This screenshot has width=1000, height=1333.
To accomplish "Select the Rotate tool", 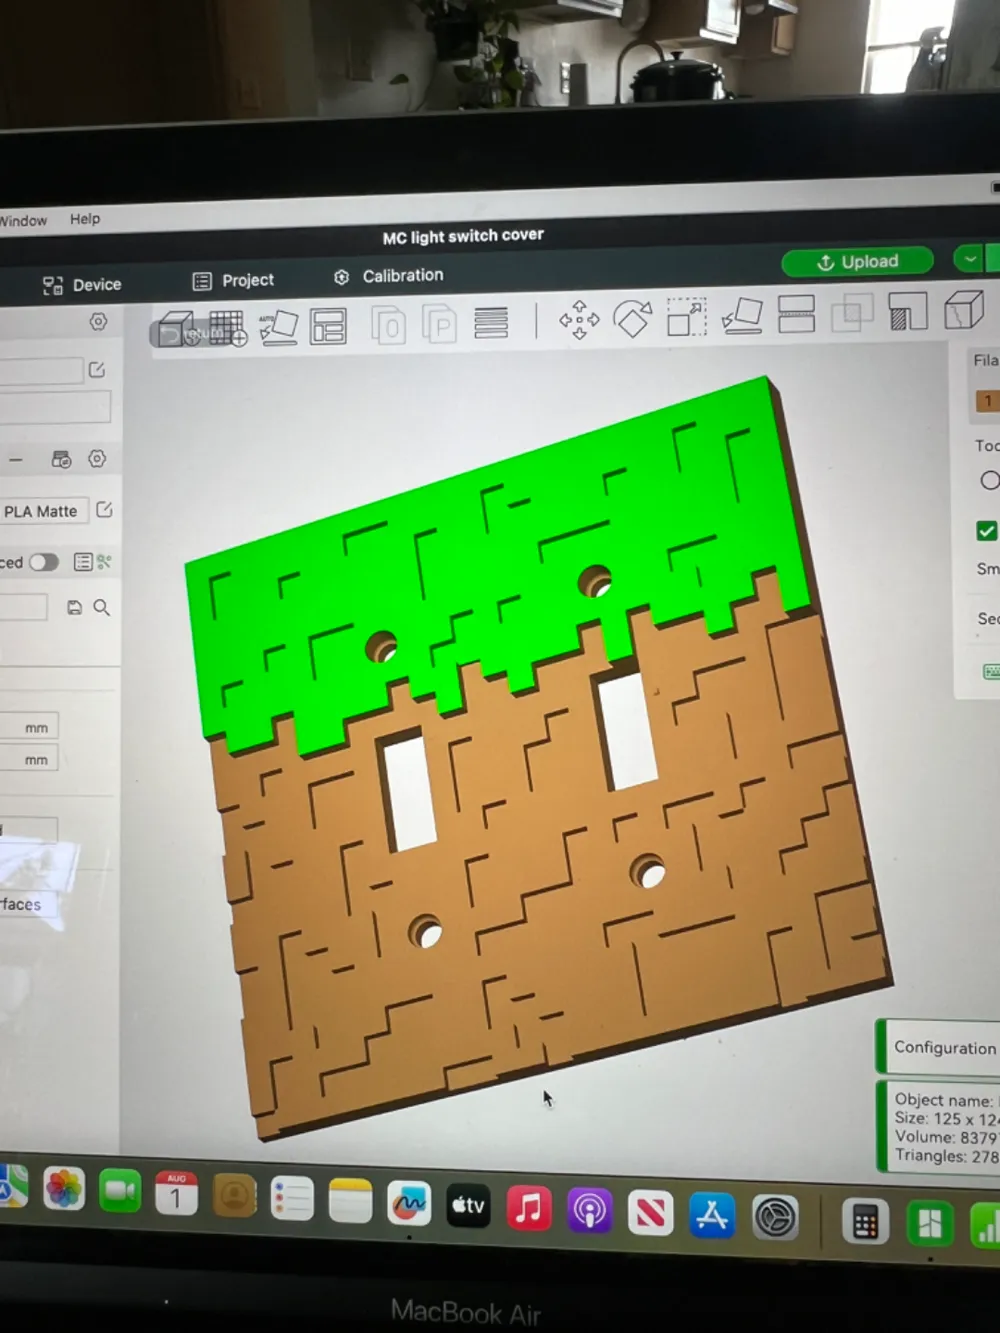I will (632, 319).
